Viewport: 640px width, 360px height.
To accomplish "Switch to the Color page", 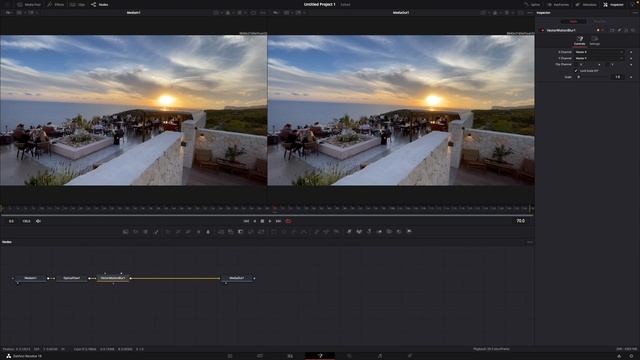I will (x=349, y=356).
